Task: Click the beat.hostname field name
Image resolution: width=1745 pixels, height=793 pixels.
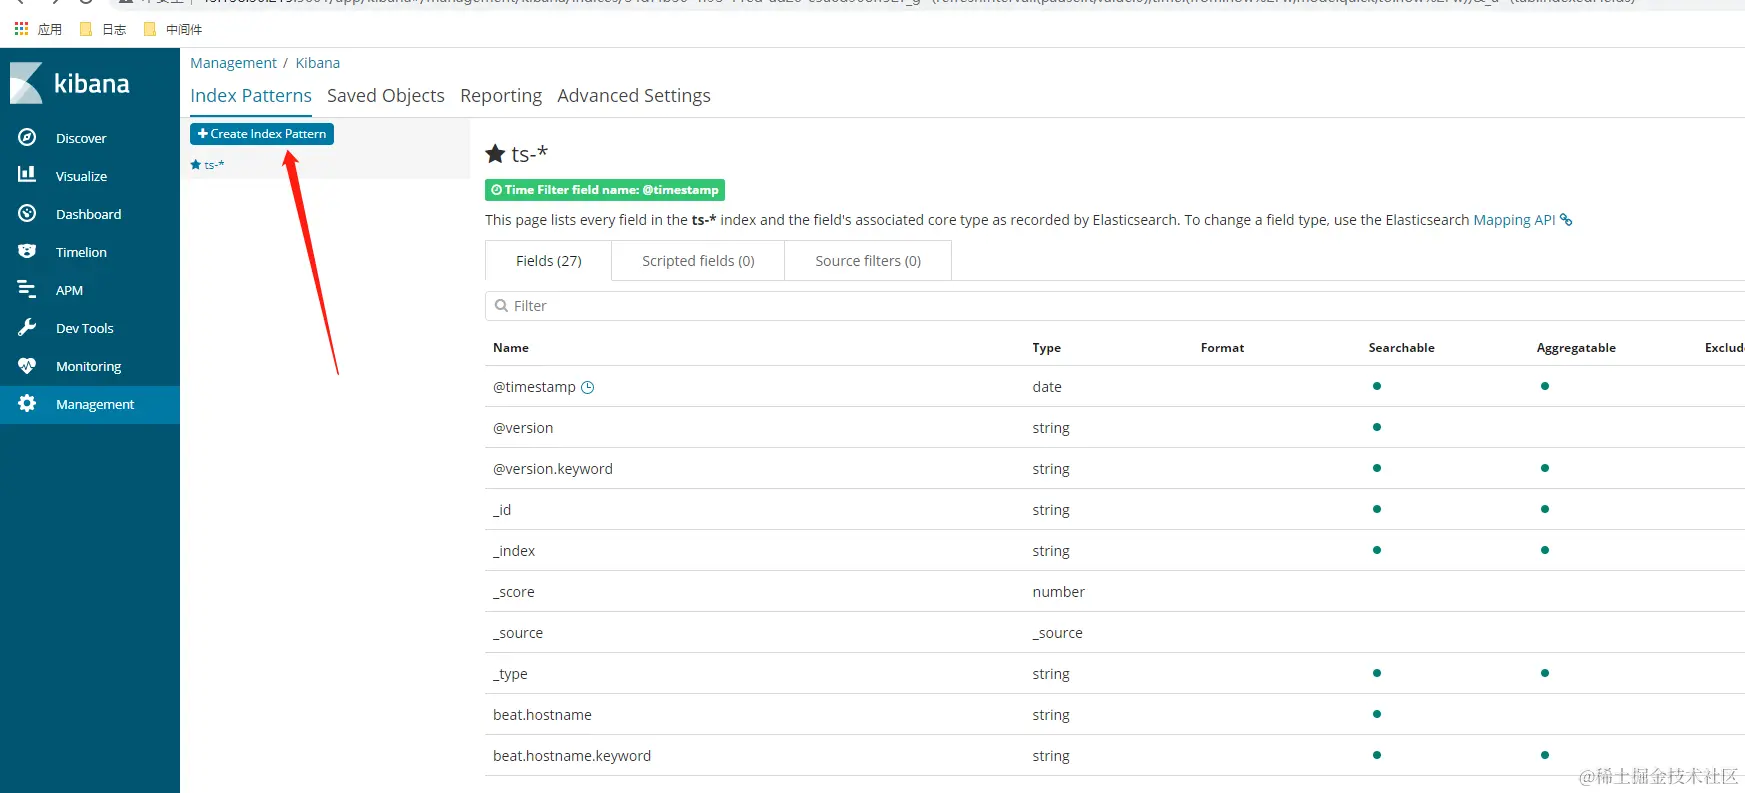Action: 542,715
